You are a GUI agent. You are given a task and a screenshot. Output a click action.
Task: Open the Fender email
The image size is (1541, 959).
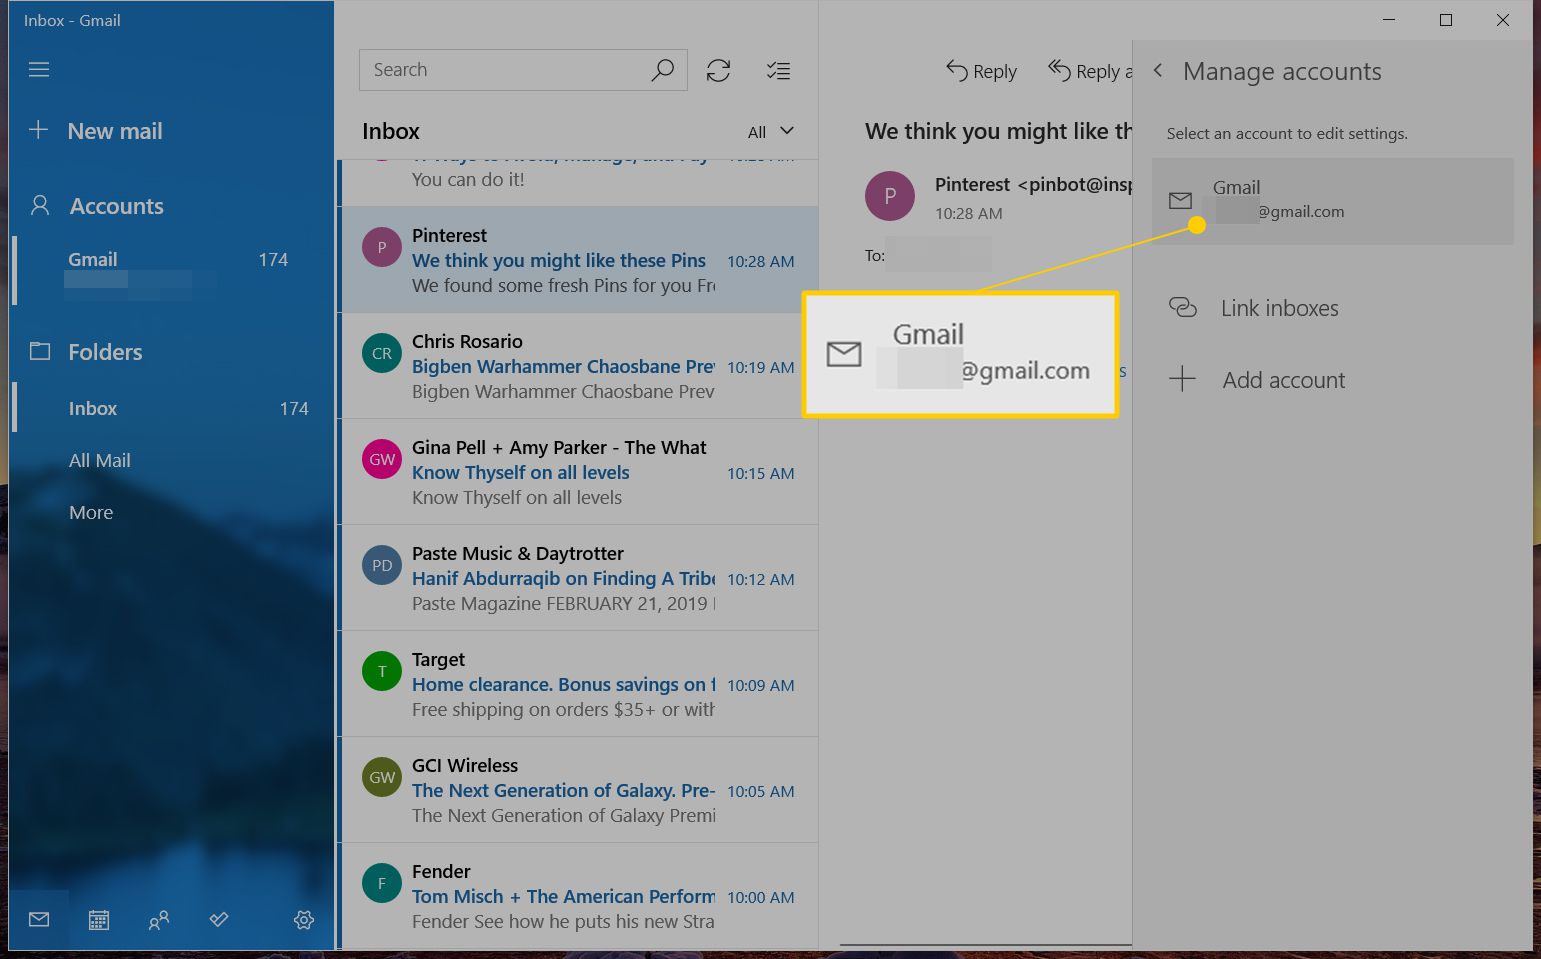(579, 896)
